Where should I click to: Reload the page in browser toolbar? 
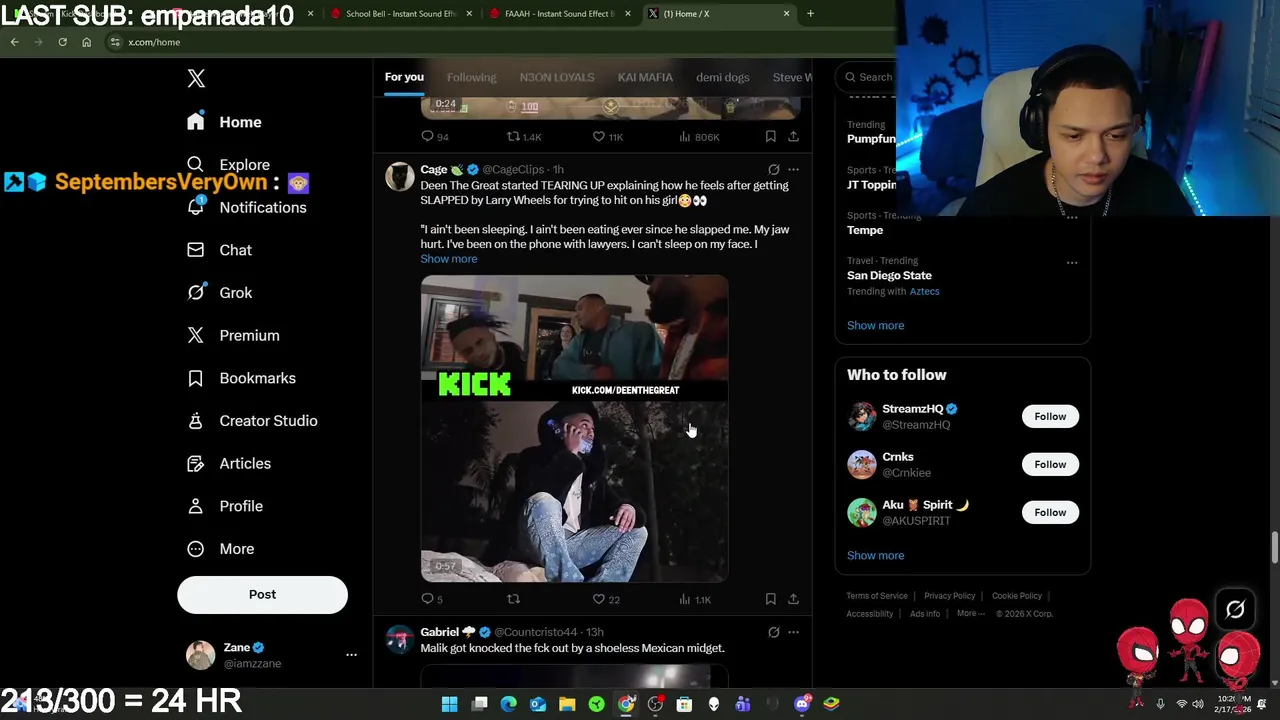(62, 42)
